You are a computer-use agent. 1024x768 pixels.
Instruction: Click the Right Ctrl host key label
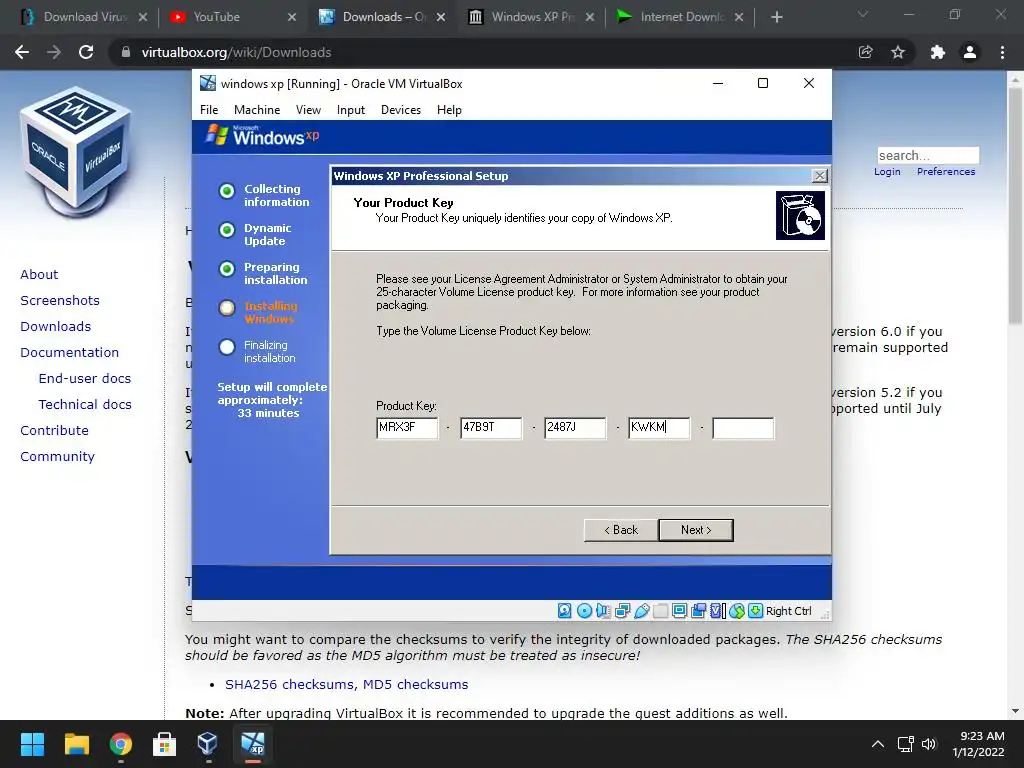coord(788,611)
